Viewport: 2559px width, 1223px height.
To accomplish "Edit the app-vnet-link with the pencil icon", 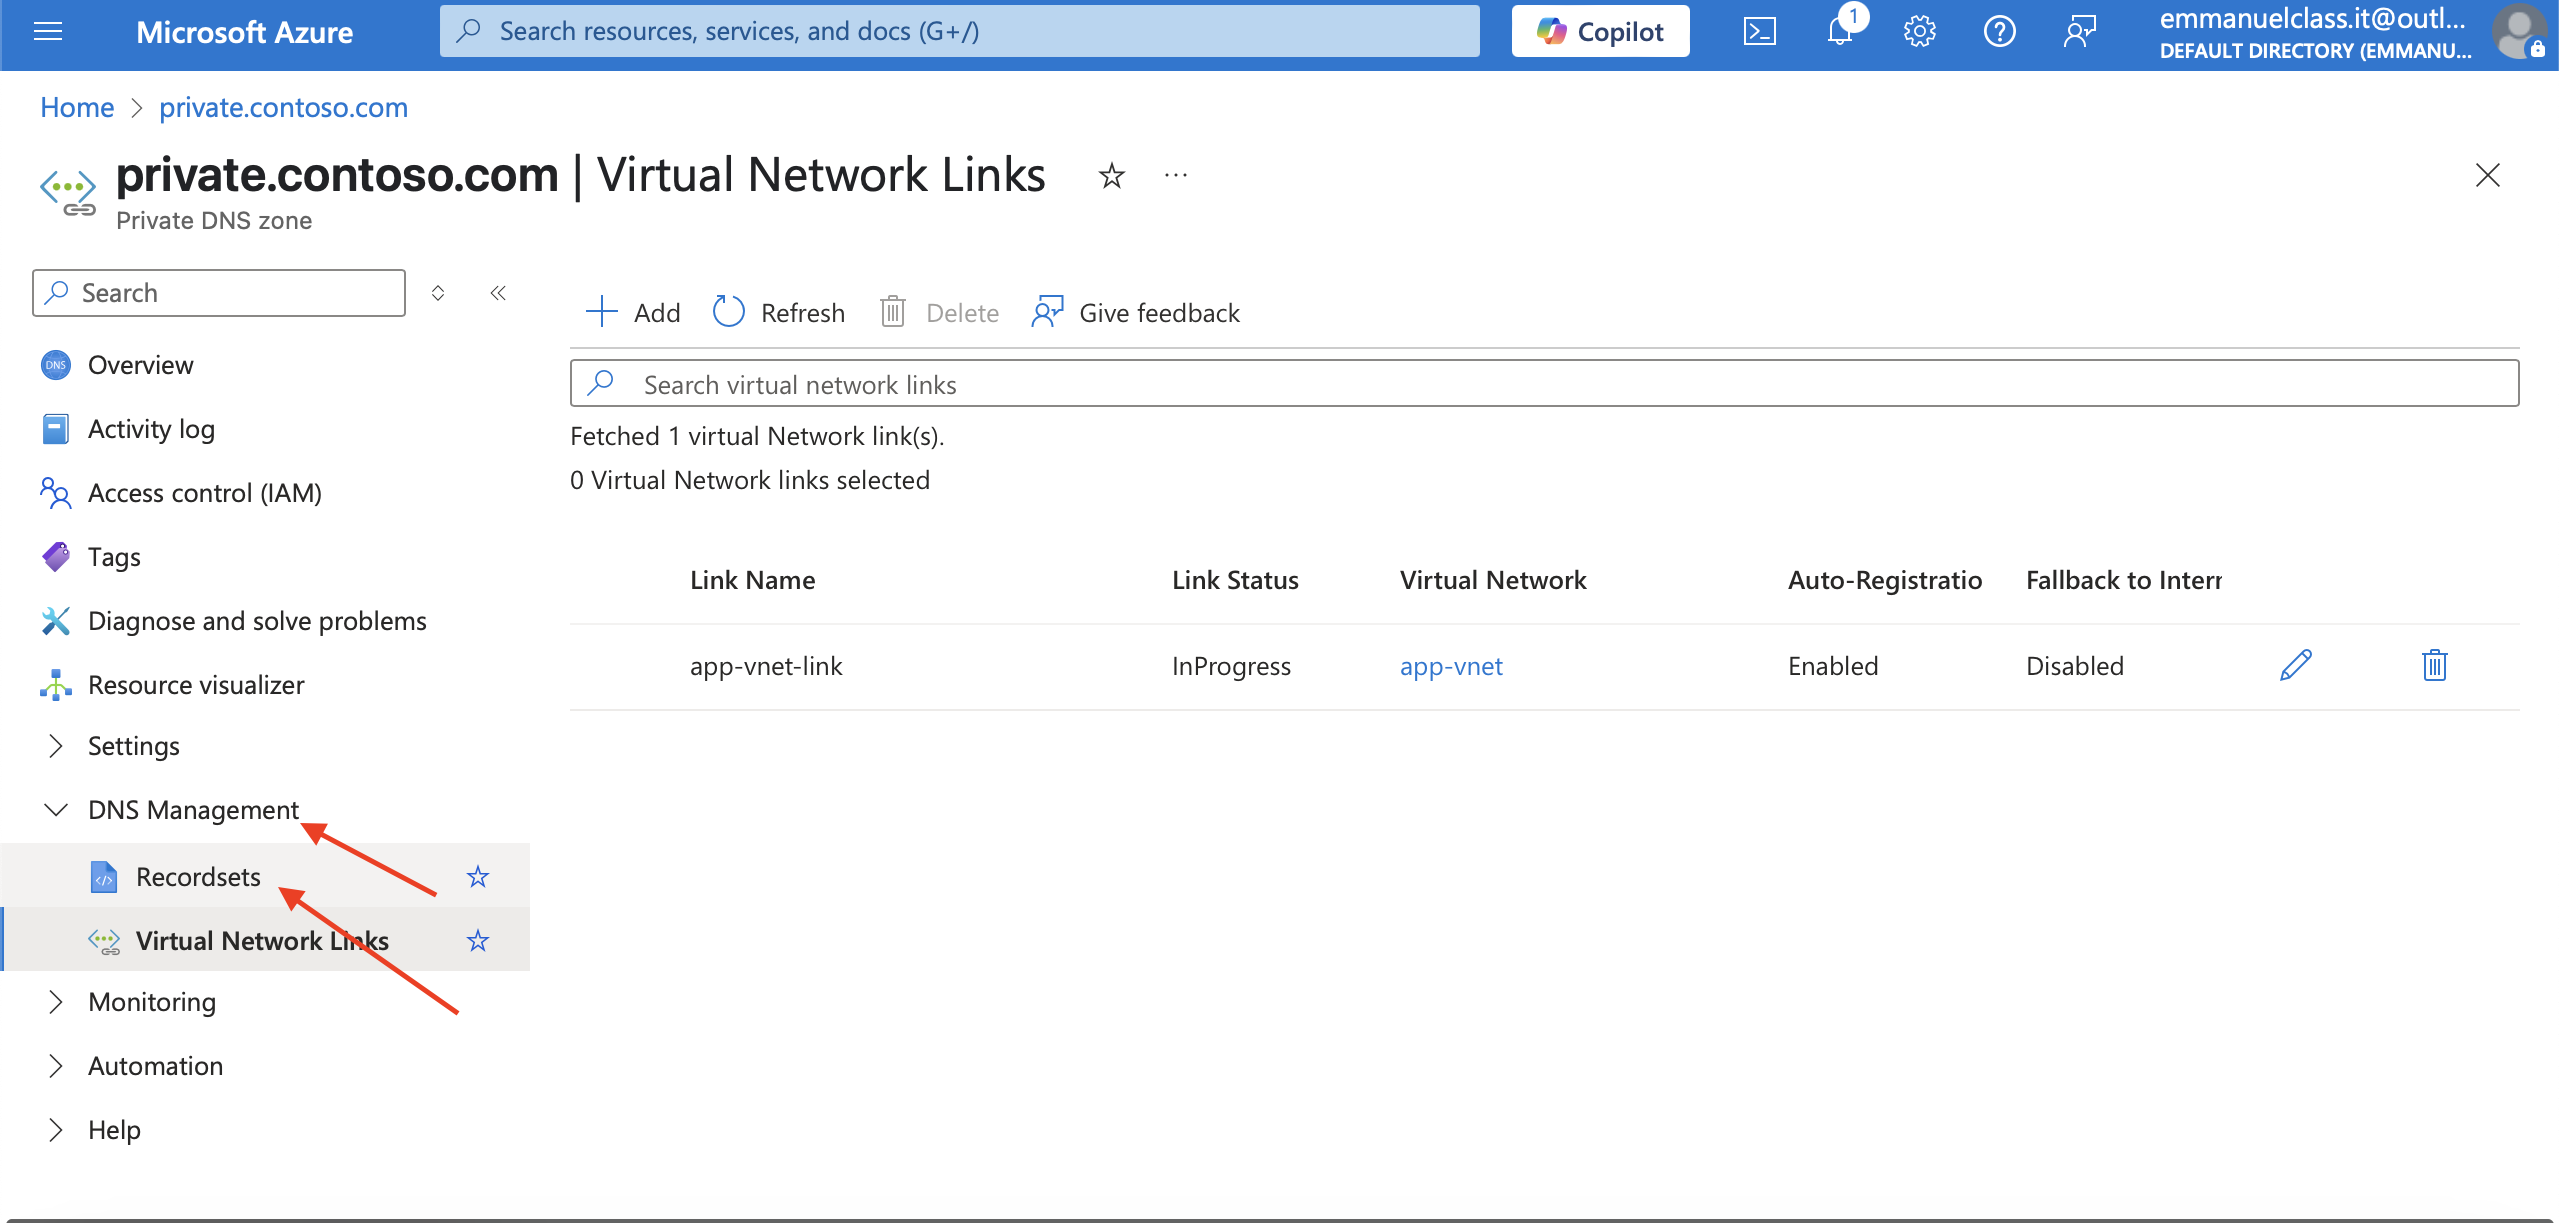I will click(x=2296, y=665).
